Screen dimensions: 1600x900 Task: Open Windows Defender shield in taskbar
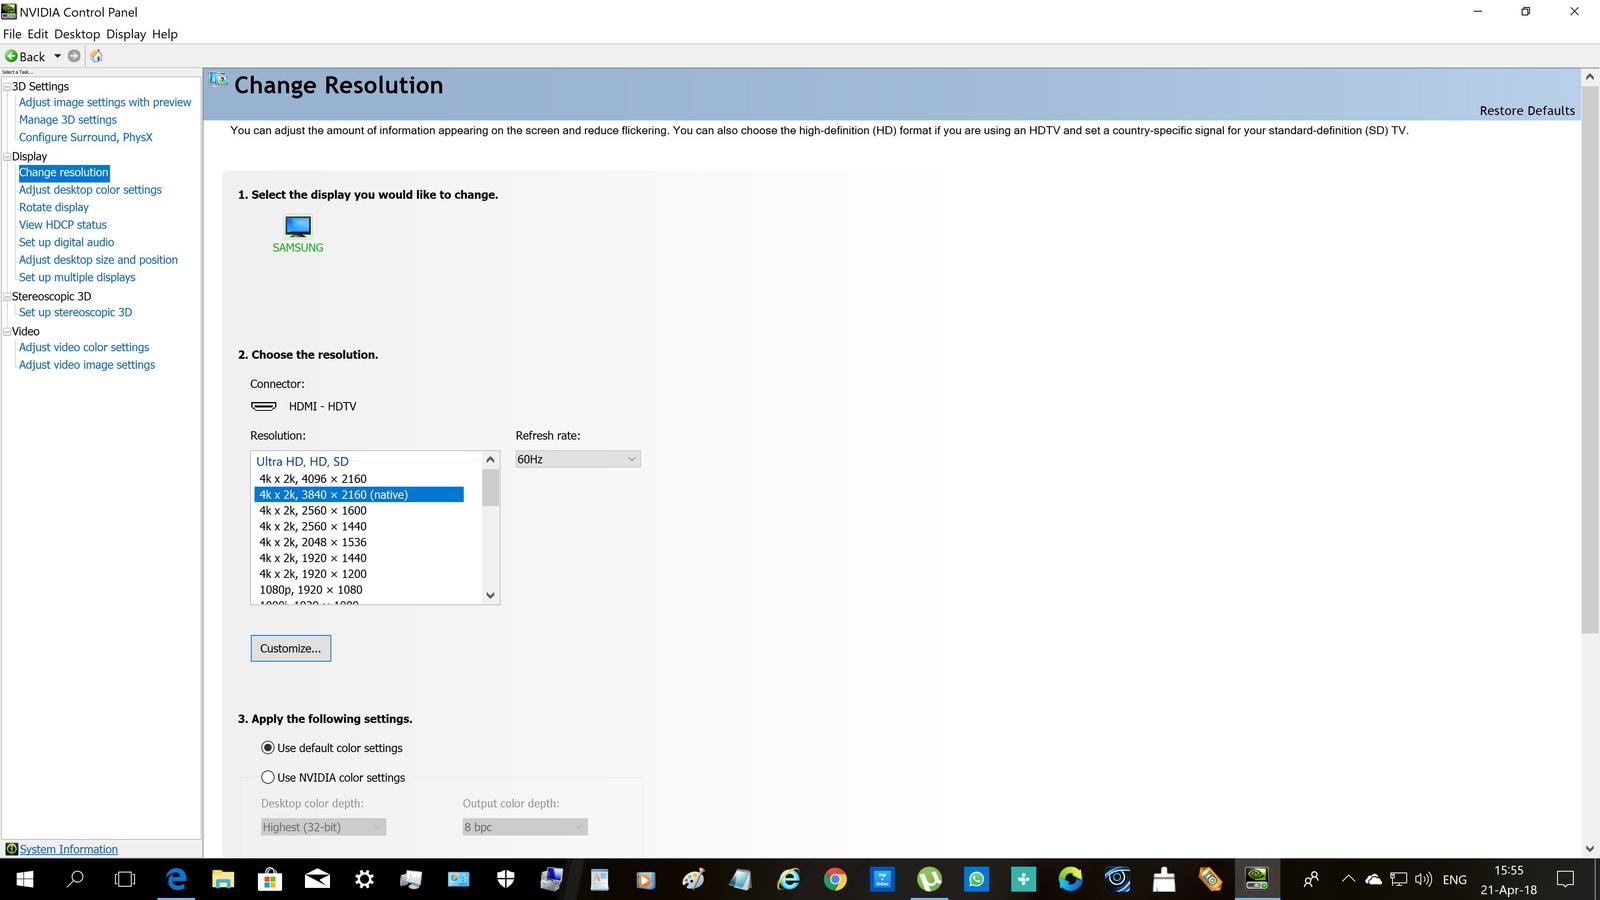click(506, 879)
